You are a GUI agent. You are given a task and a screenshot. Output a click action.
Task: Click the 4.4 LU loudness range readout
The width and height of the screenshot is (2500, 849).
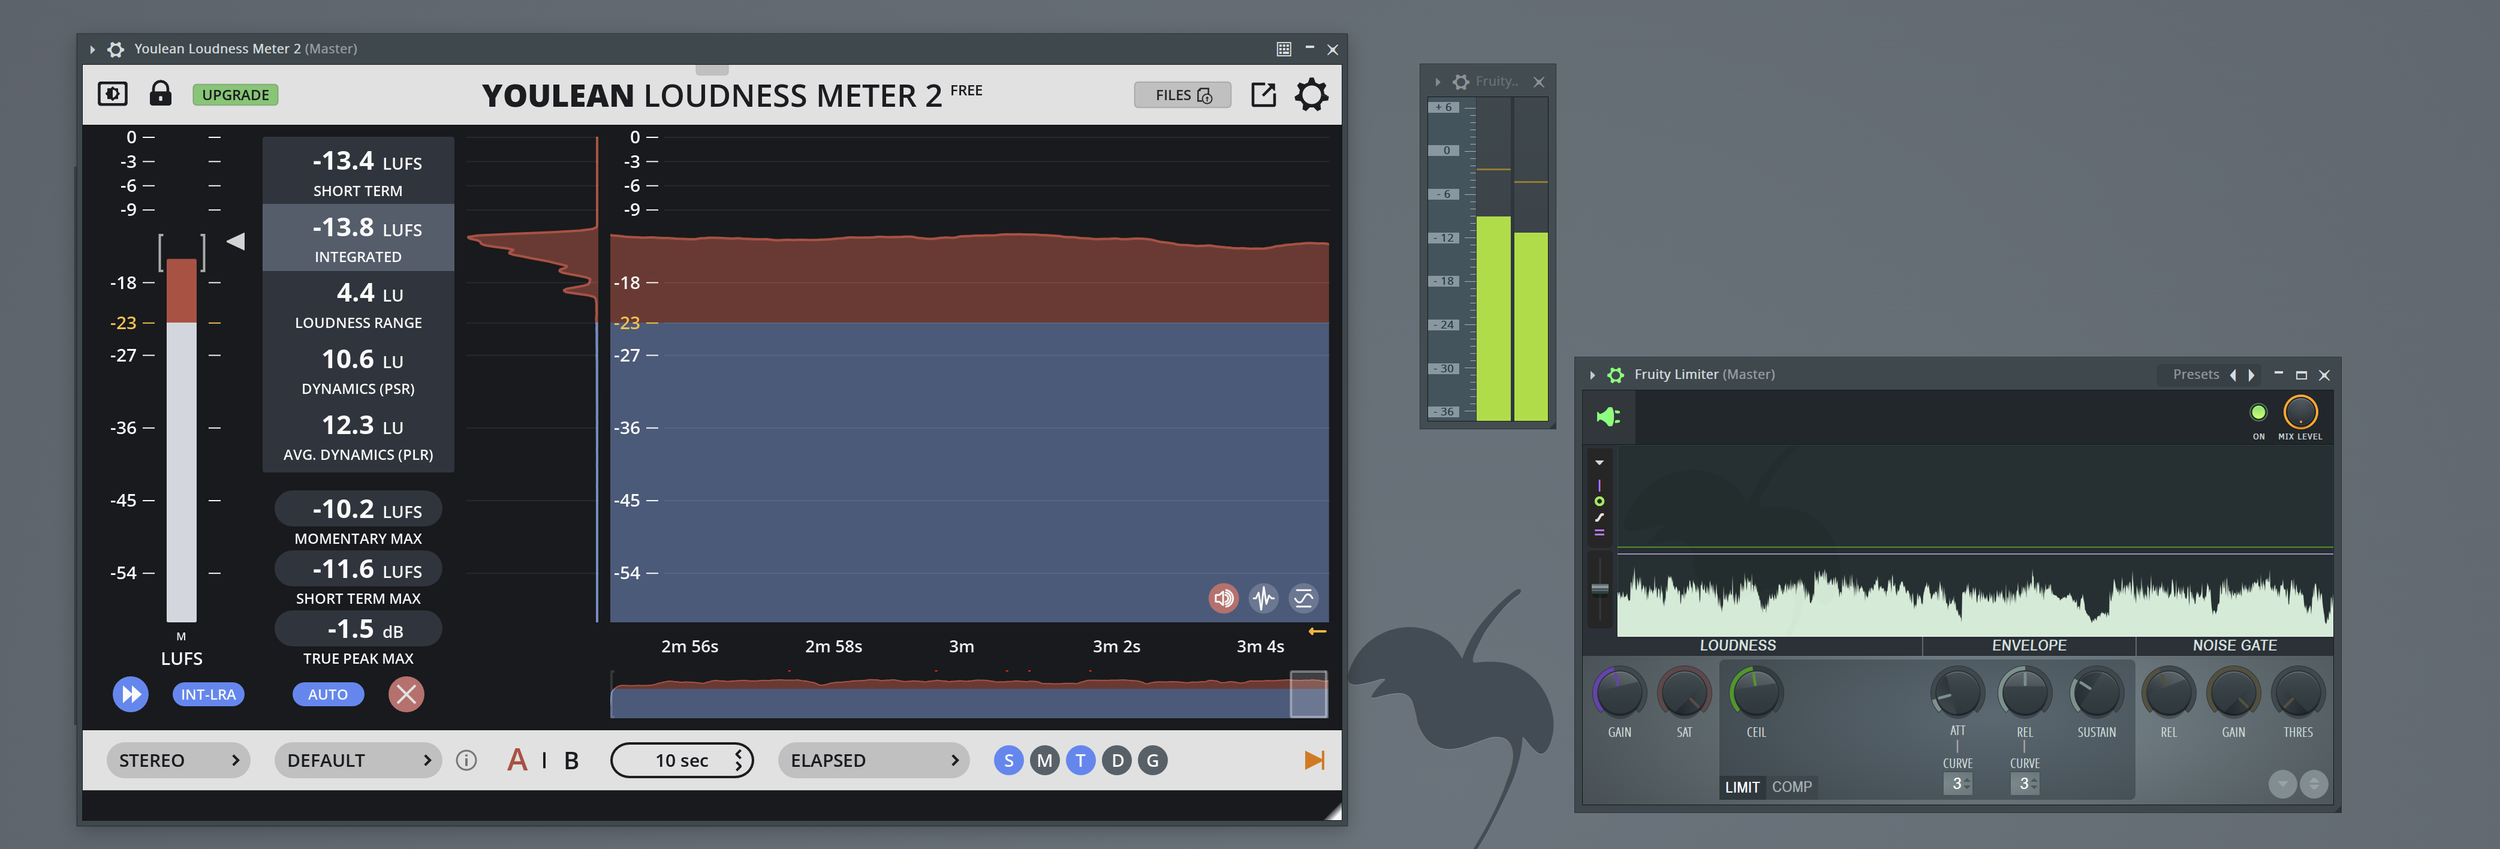pyautogui.click(x=358, y=304)
